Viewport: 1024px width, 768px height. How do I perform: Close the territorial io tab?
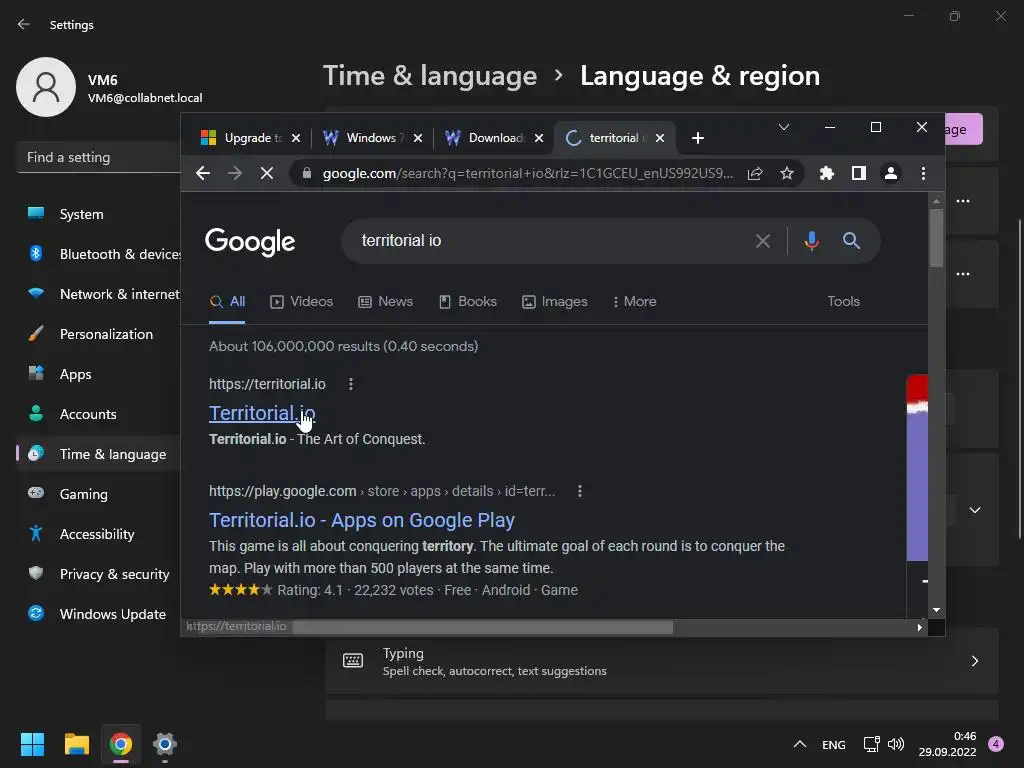tap(660, 138)
